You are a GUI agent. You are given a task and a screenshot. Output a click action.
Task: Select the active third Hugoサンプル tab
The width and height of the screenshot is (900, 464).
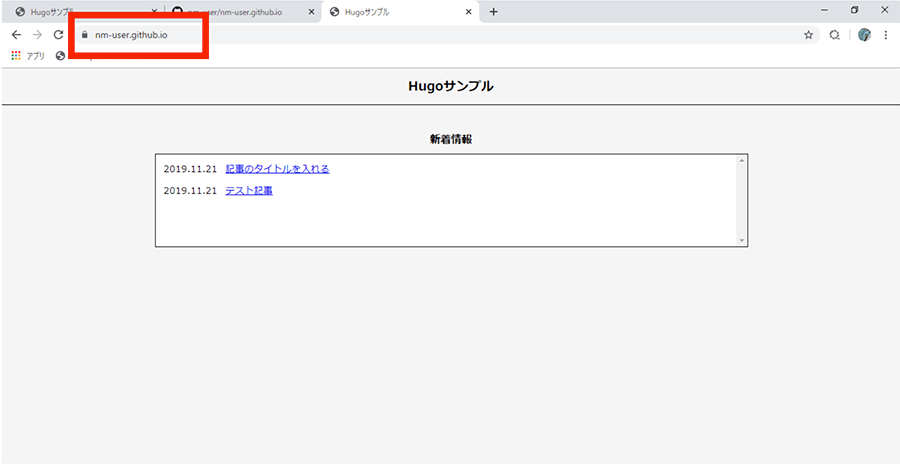(x=401, y=11)
